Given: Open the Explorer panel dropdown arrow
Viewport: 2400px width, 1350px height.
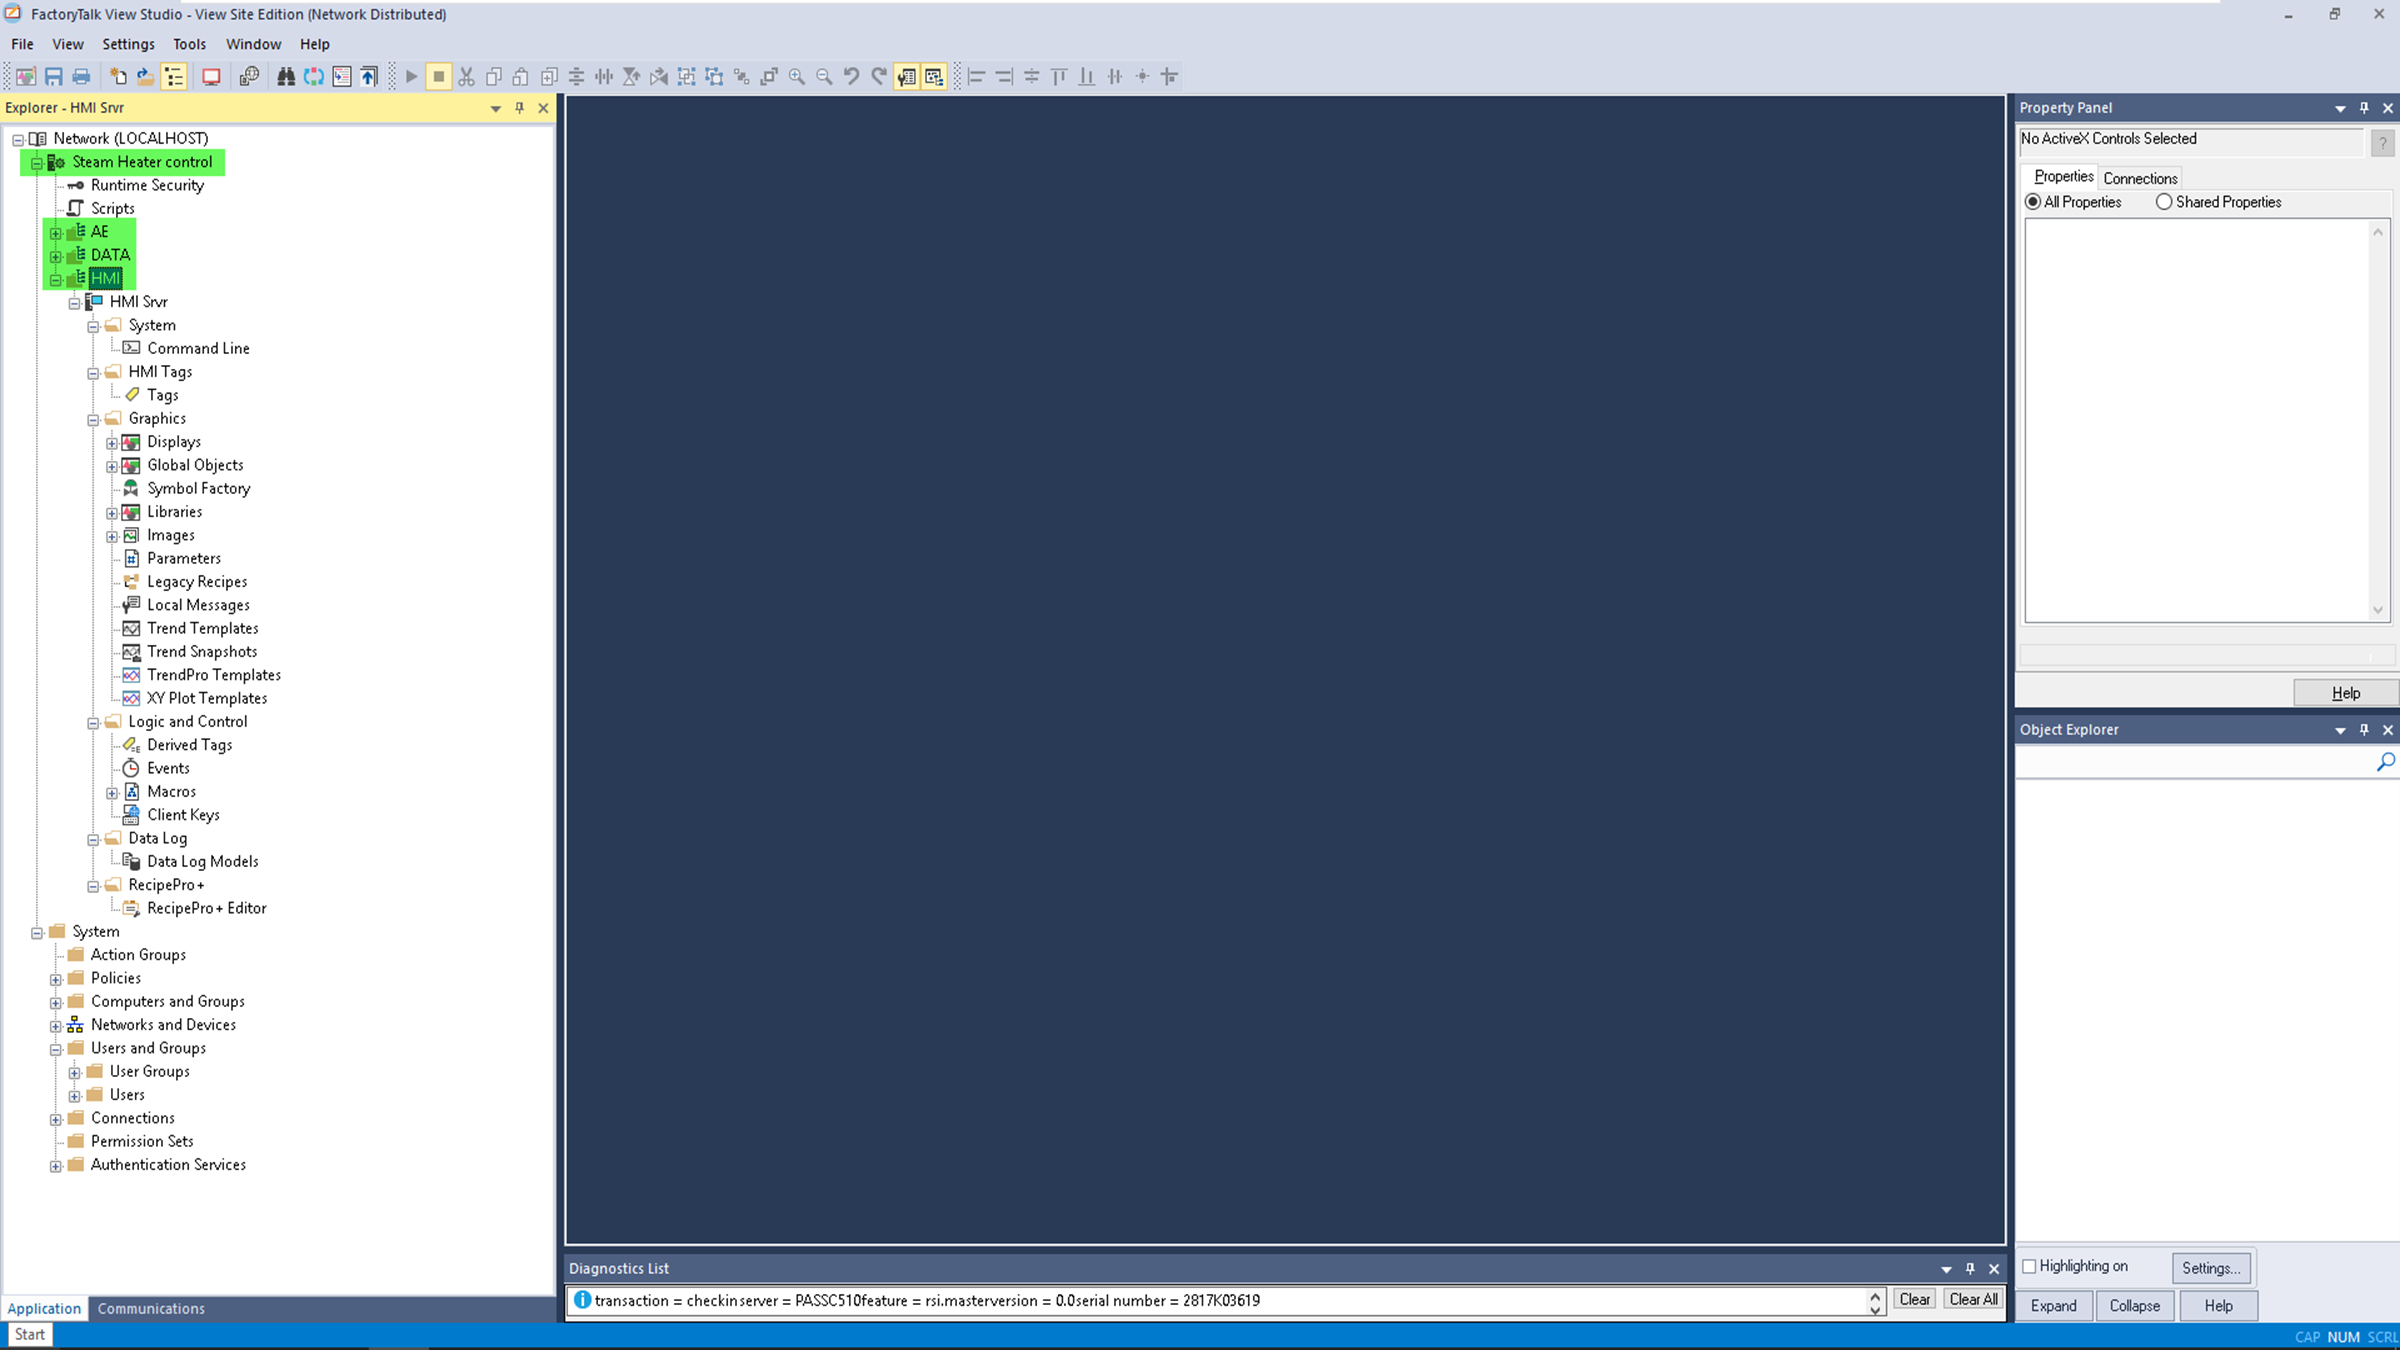Looking at the screenshot, I should click(x=495, y=108).
